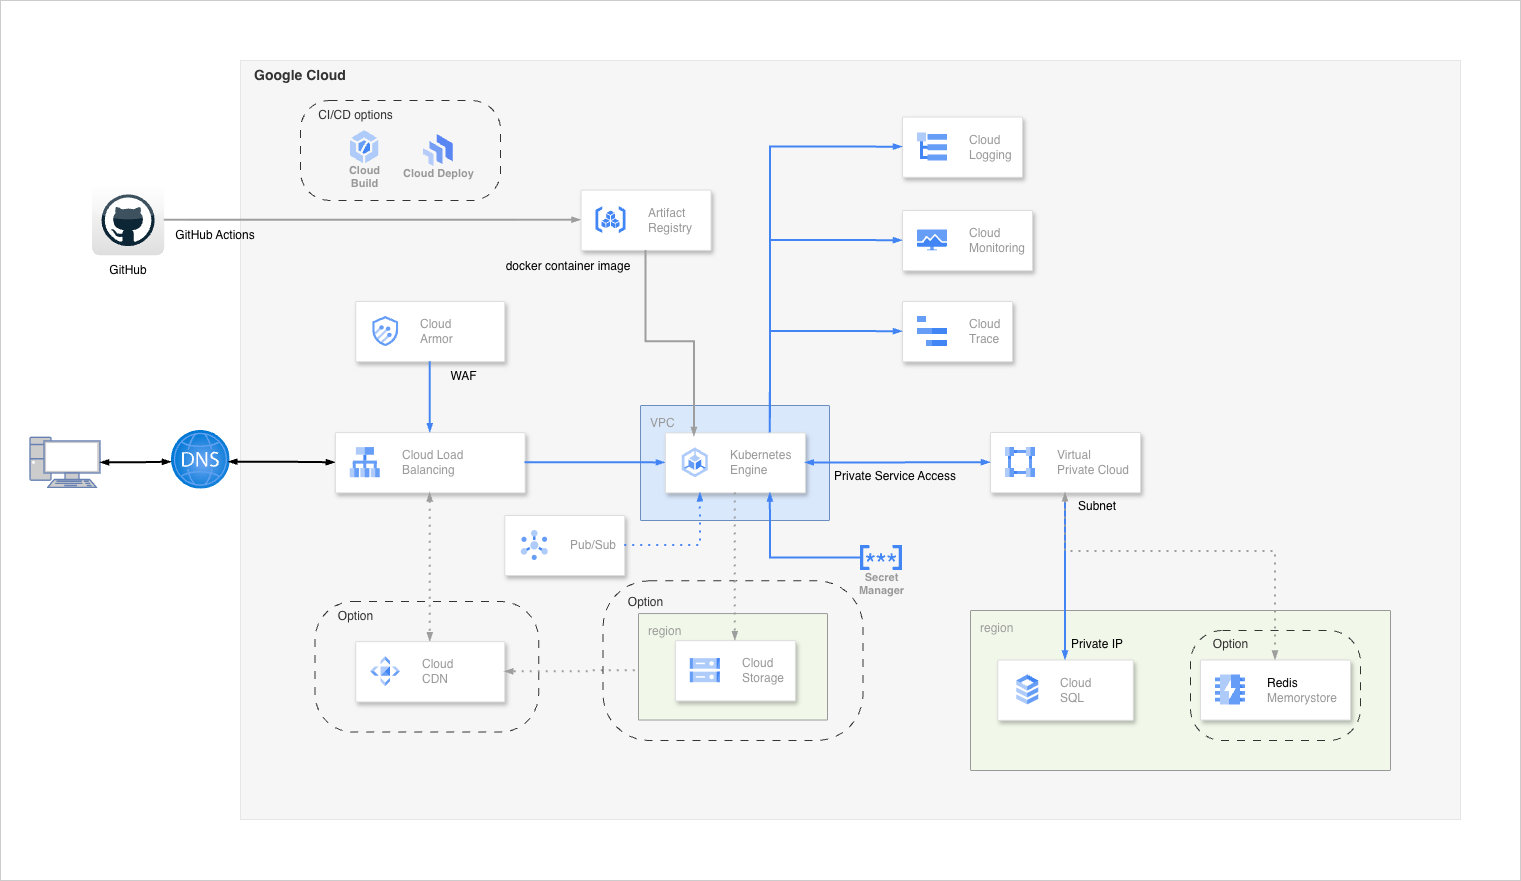The image size is (1521, 881).
Task: Select the Cloud Armor shield icon
Action: click(x=385, y=331)
